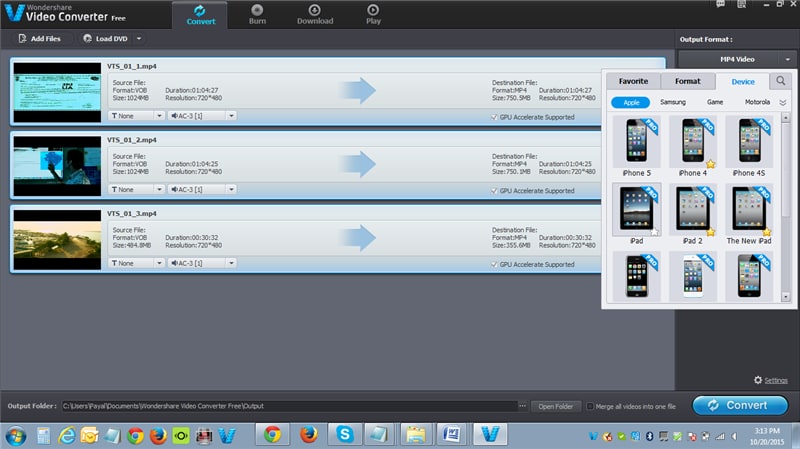Open the Play tab

point(373,14)
